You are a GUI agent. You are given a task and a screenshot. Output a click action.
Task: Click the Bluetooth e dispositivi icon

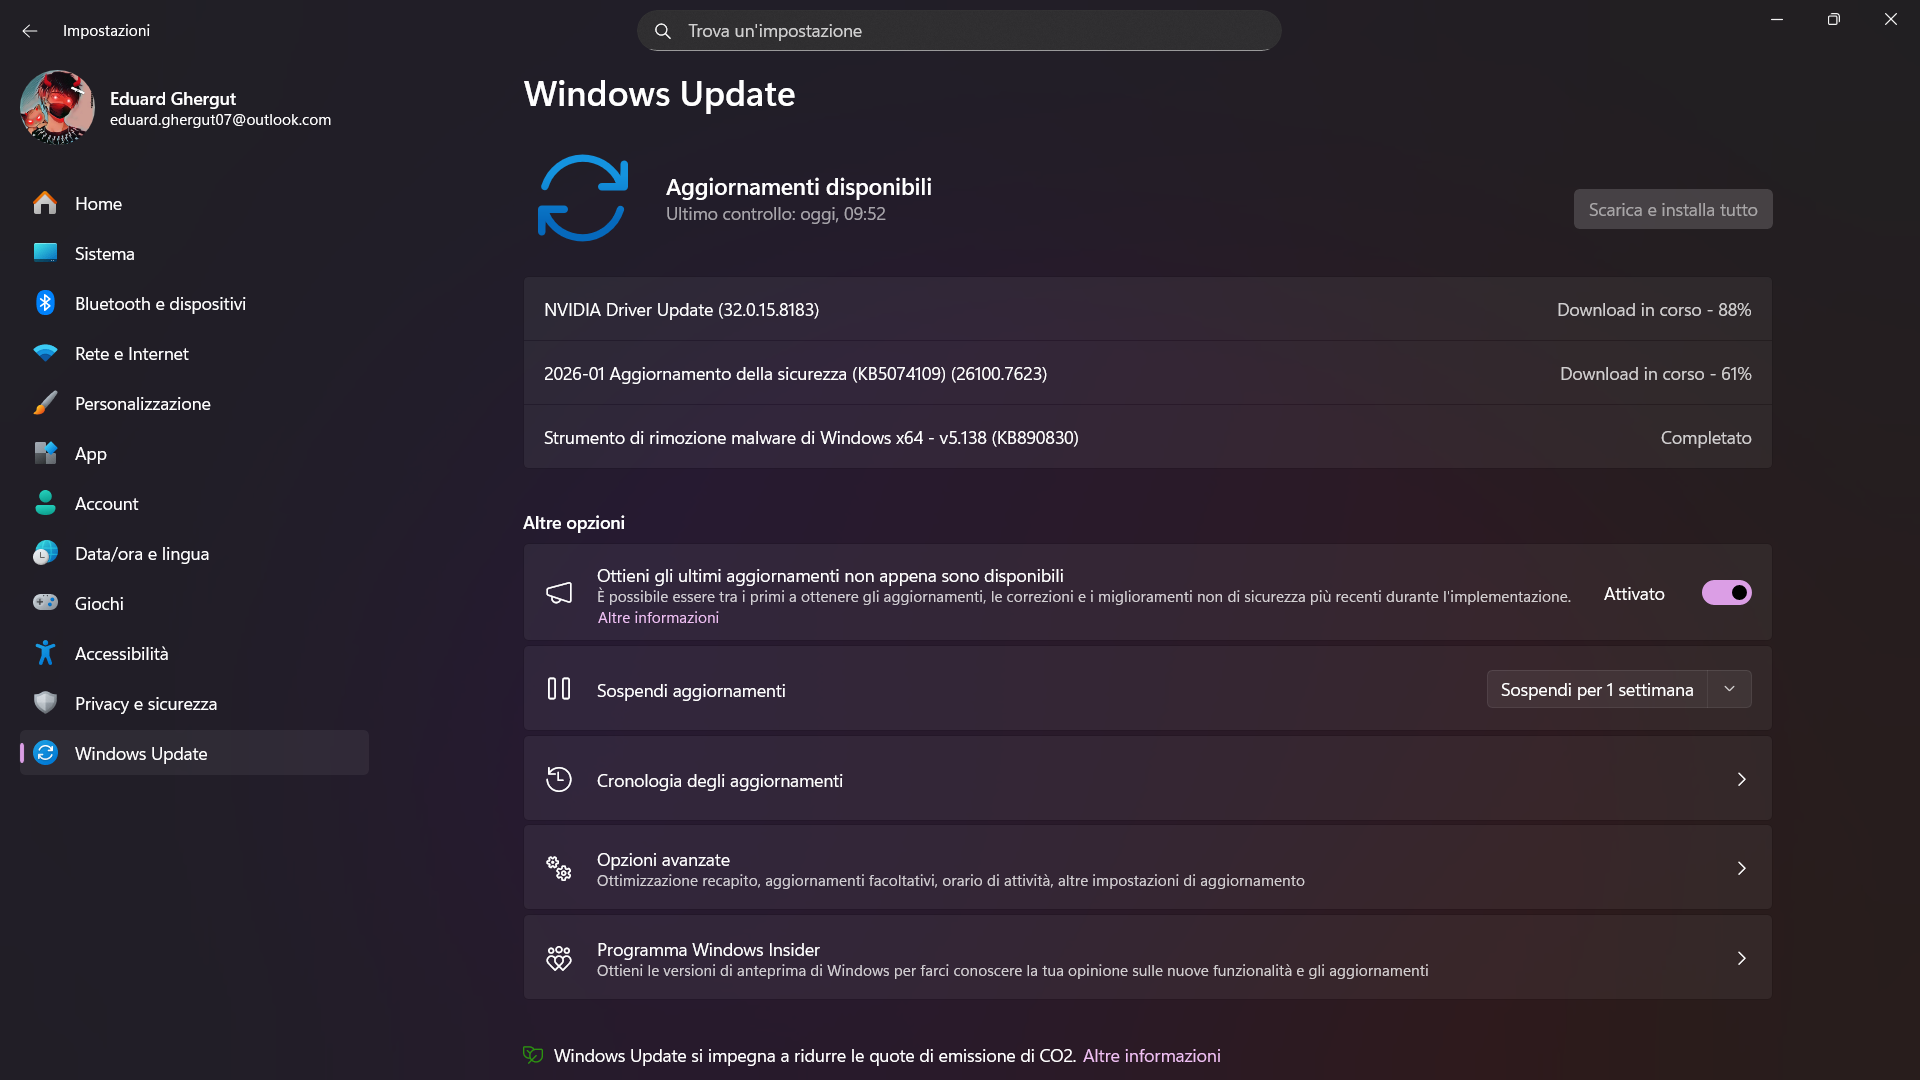tap(45, 303)
